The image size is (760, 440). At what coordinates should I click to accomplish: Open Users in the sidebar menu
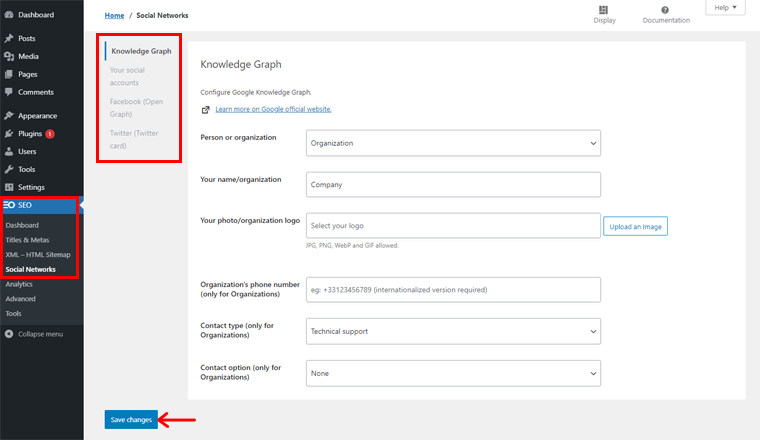27,152
